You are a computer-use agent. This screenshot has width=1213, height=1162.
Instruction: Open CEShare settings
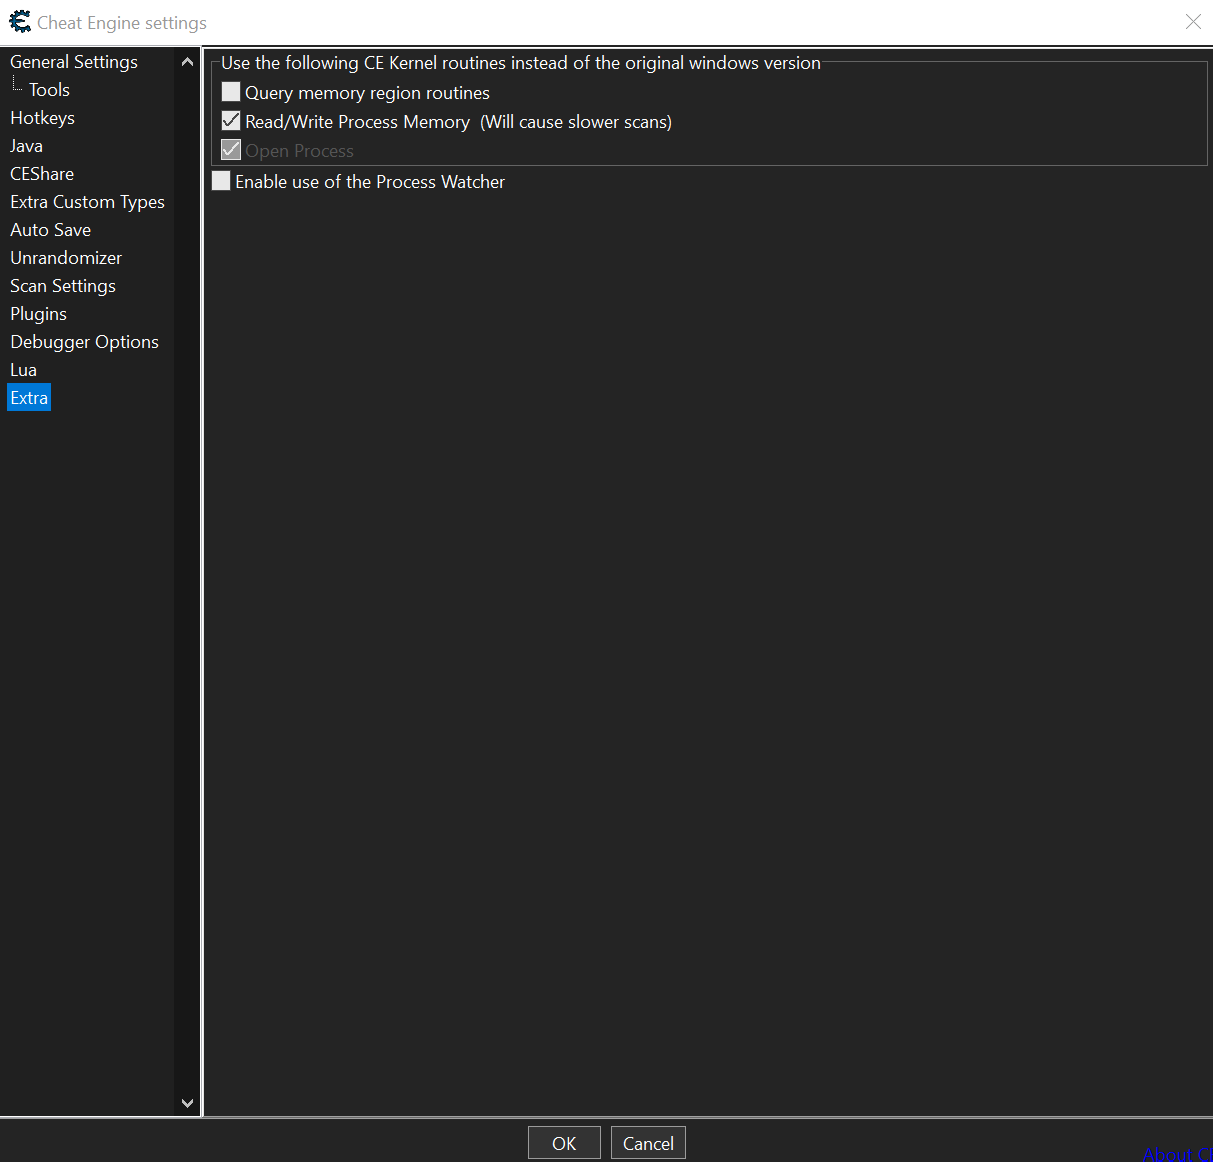pyautogui.click(x=42, y=174)
